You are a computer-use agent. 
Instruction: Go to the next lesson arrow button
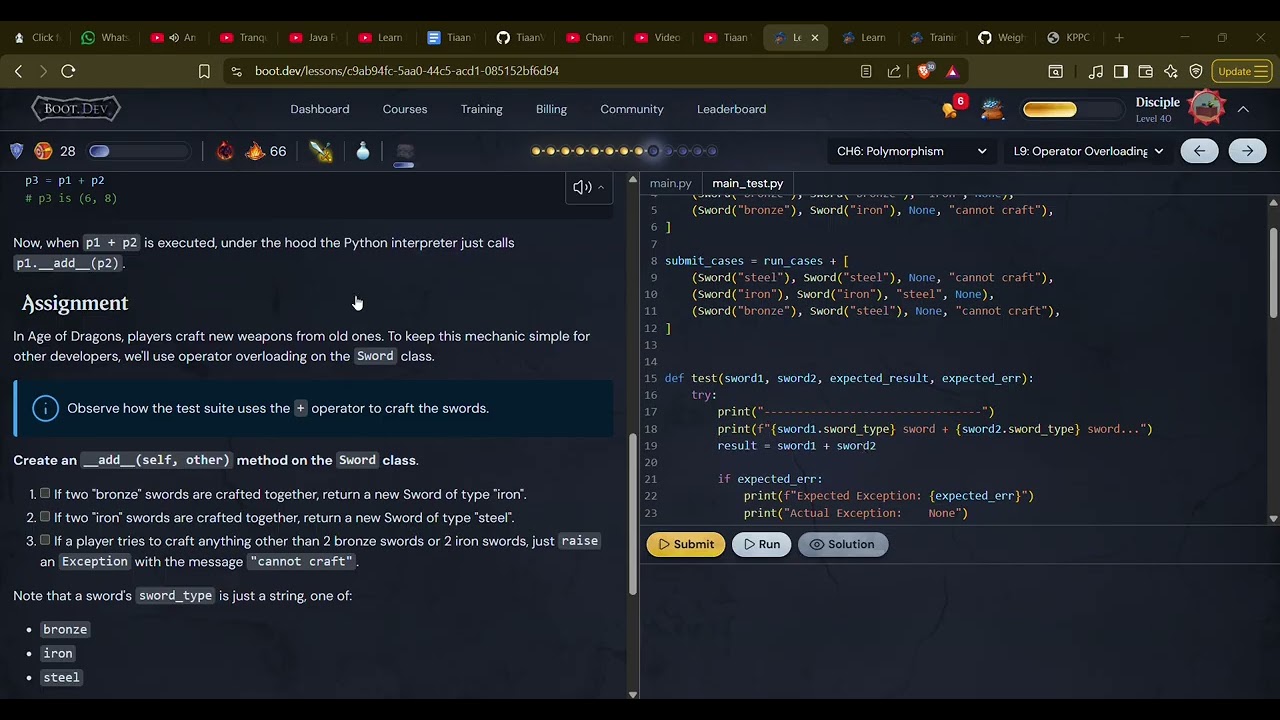[x=1247, y=151]
